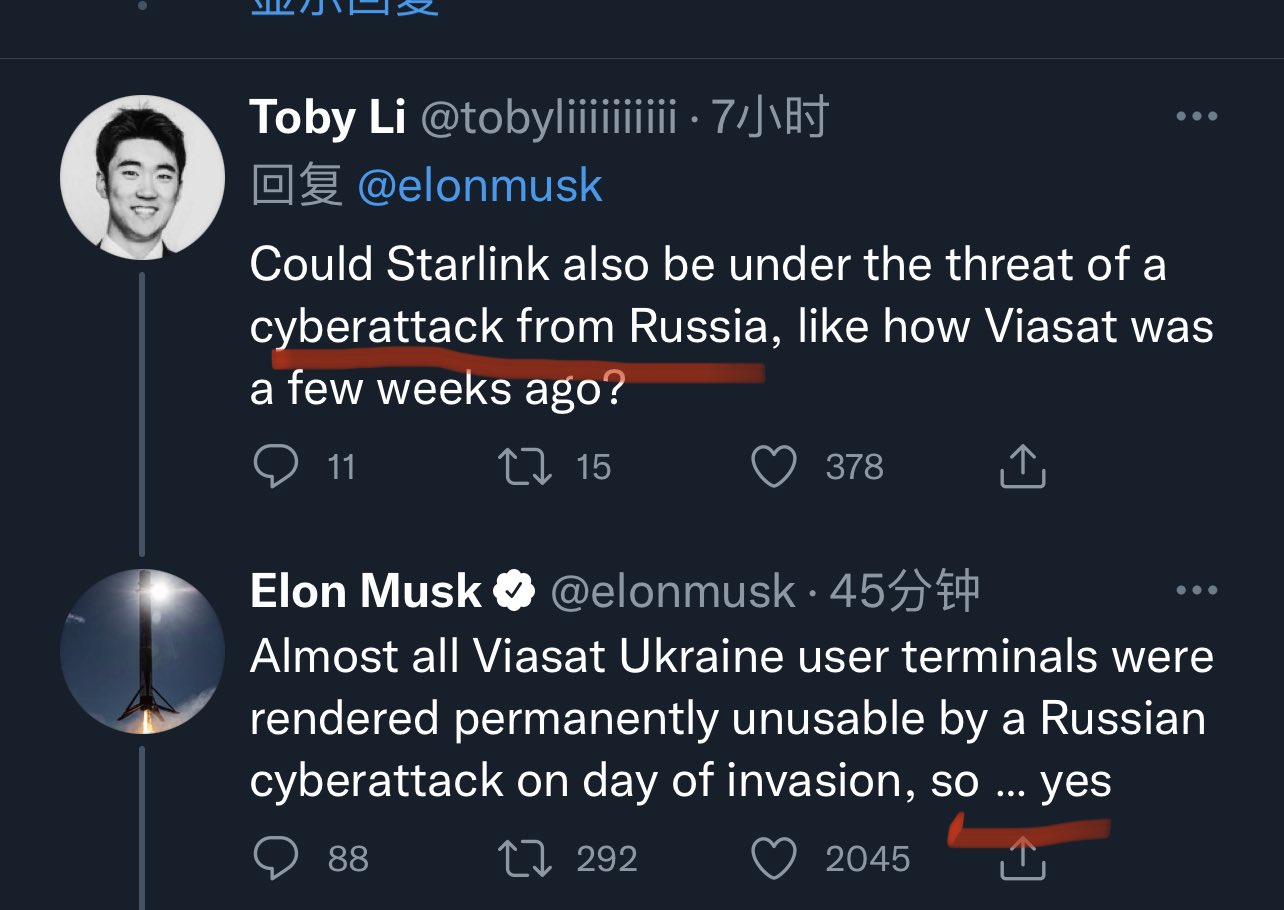
Task: Tap the Toby Li display name
Action: (x=328, y=118)
